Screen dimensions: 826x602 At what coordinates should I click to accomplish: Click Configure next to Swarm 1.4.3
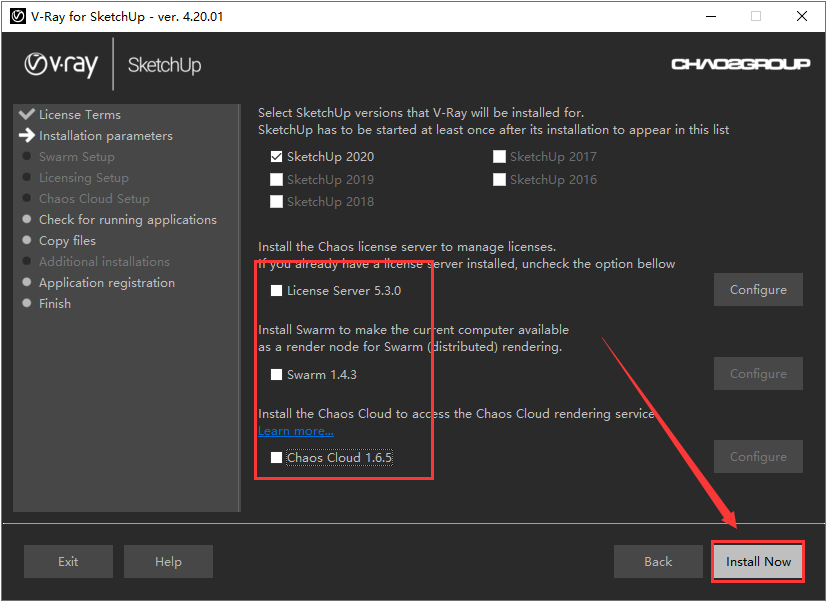pyautogui.click(x=758, y=373)
